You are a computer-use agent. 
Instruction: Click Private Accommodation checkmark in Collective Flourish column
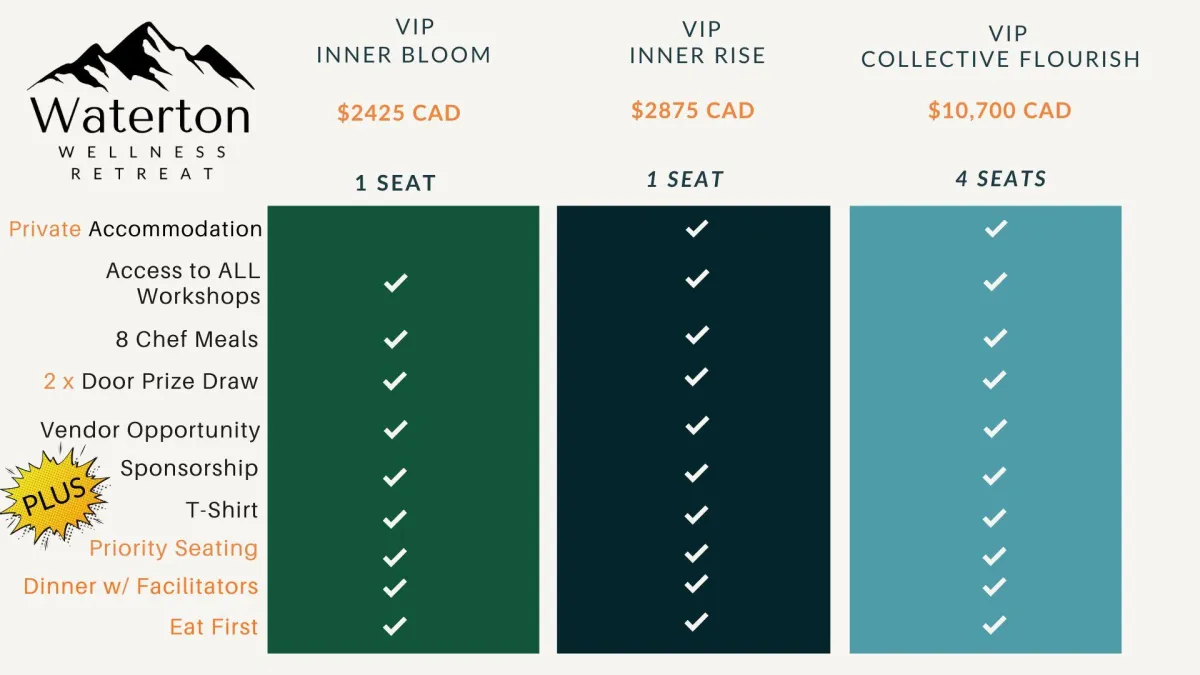(x=994, y=229)
